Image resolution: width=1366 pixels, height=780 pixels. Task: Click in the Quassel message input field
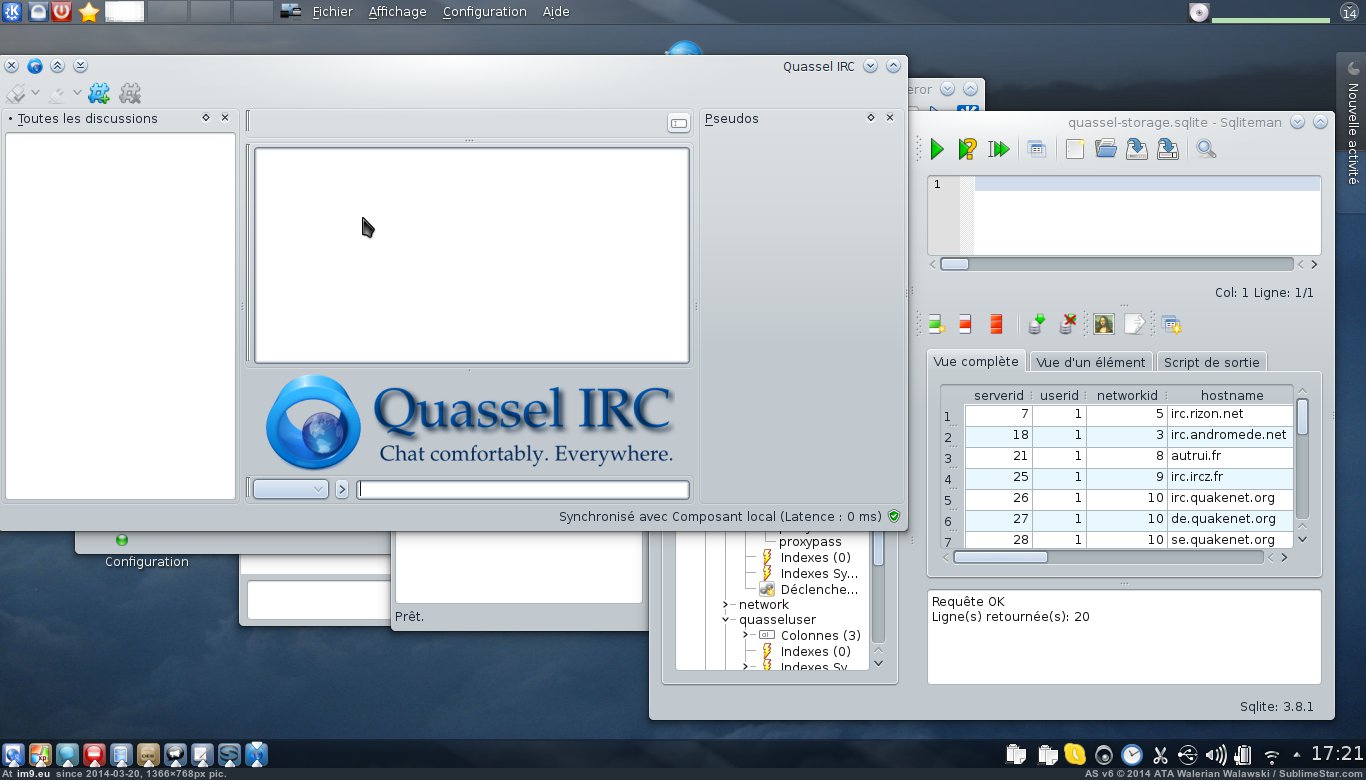[523, 489]
